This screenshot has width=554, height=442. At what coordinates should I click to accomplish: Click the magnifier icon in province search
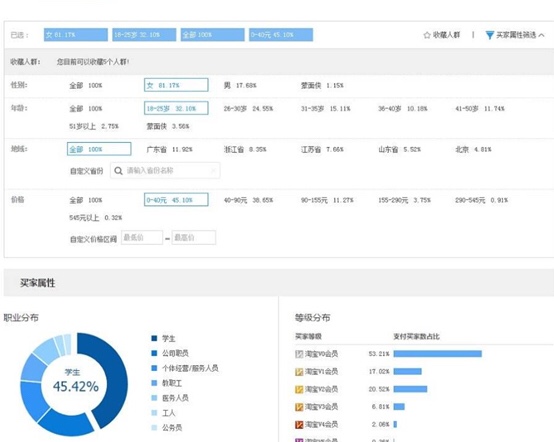(x=118, y=171)
